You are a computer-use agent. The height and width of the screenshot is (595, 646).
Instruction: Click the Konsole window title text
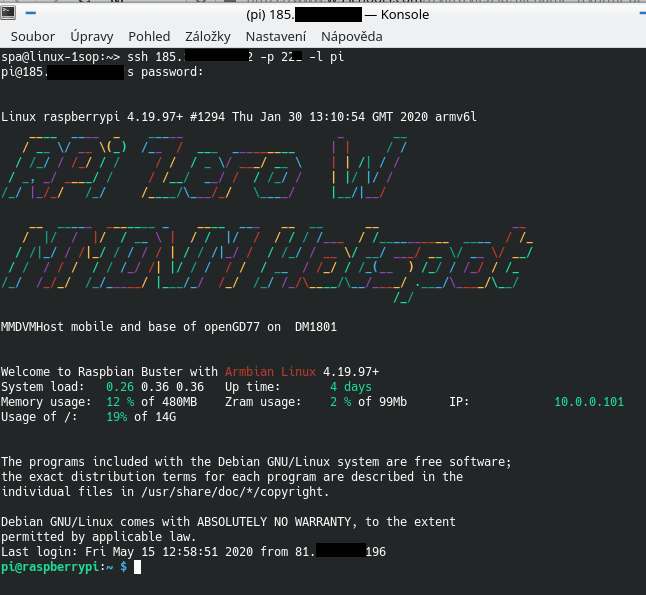(337, 15)
